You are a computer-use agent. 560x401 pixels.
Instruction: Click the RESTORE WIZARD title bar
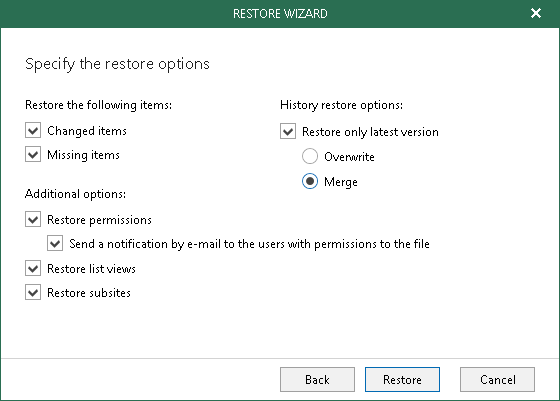280,14
